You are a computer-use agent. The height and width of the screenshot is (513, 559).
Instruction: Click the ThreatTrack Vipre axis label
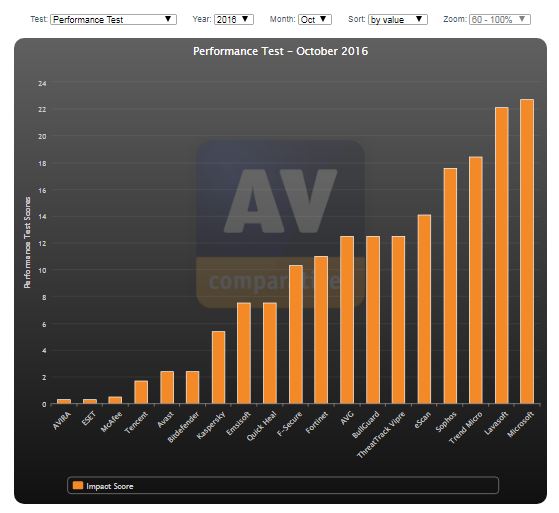pyautogui.click(x=381, y=435)
